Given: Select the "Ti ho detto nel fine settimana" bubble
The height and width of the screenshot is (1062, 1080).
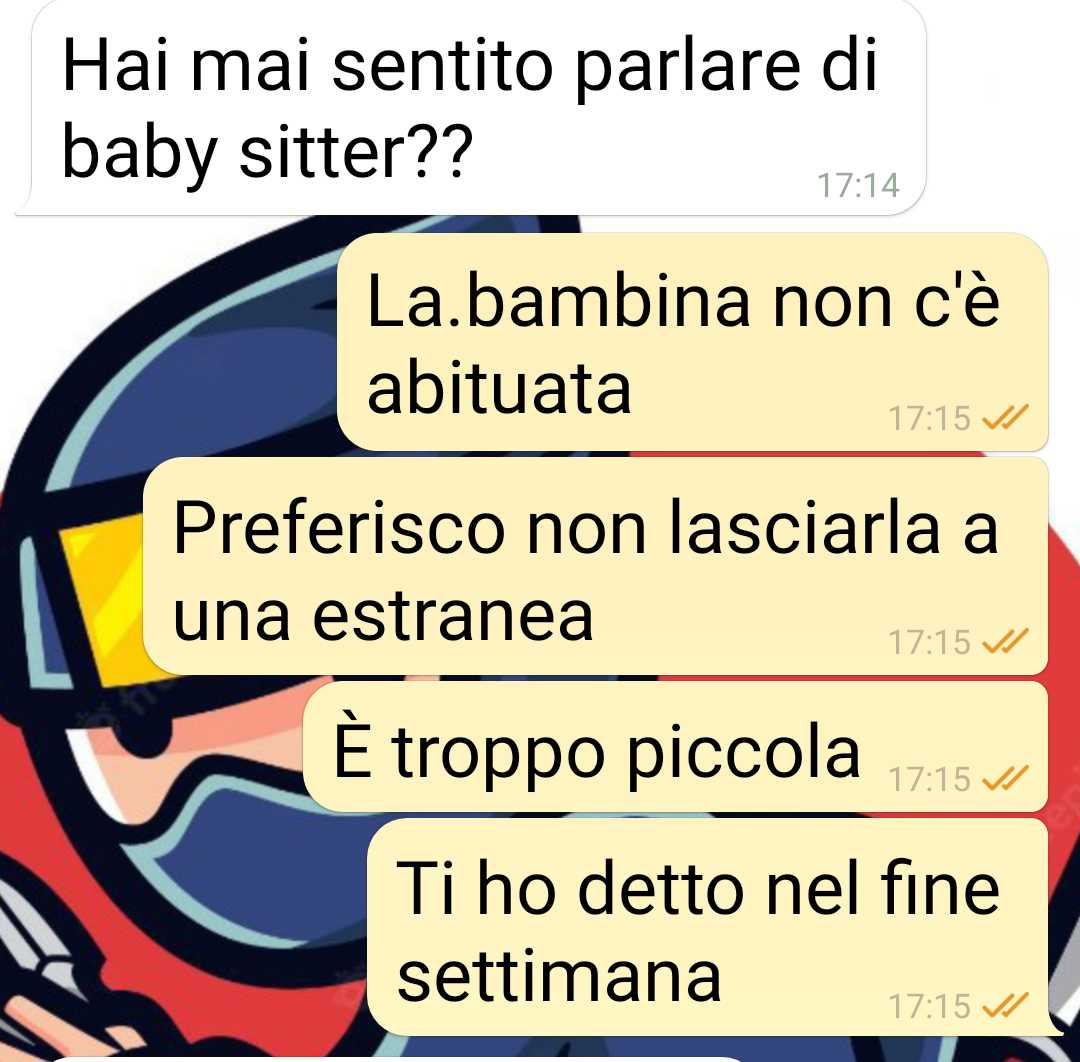Looking at the screenshot, I should tap(709, 928).
